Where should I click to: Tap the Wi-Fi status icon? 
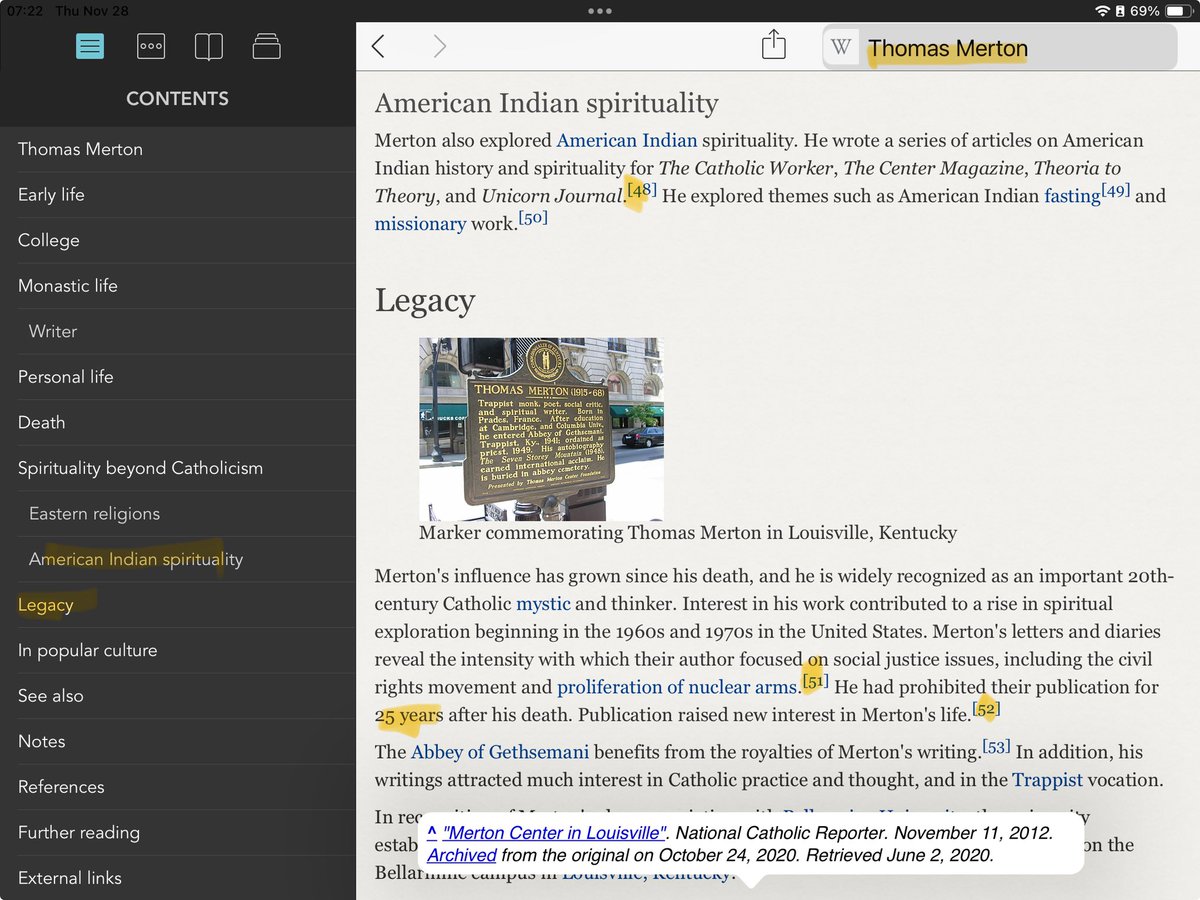tap(1103, 10)
